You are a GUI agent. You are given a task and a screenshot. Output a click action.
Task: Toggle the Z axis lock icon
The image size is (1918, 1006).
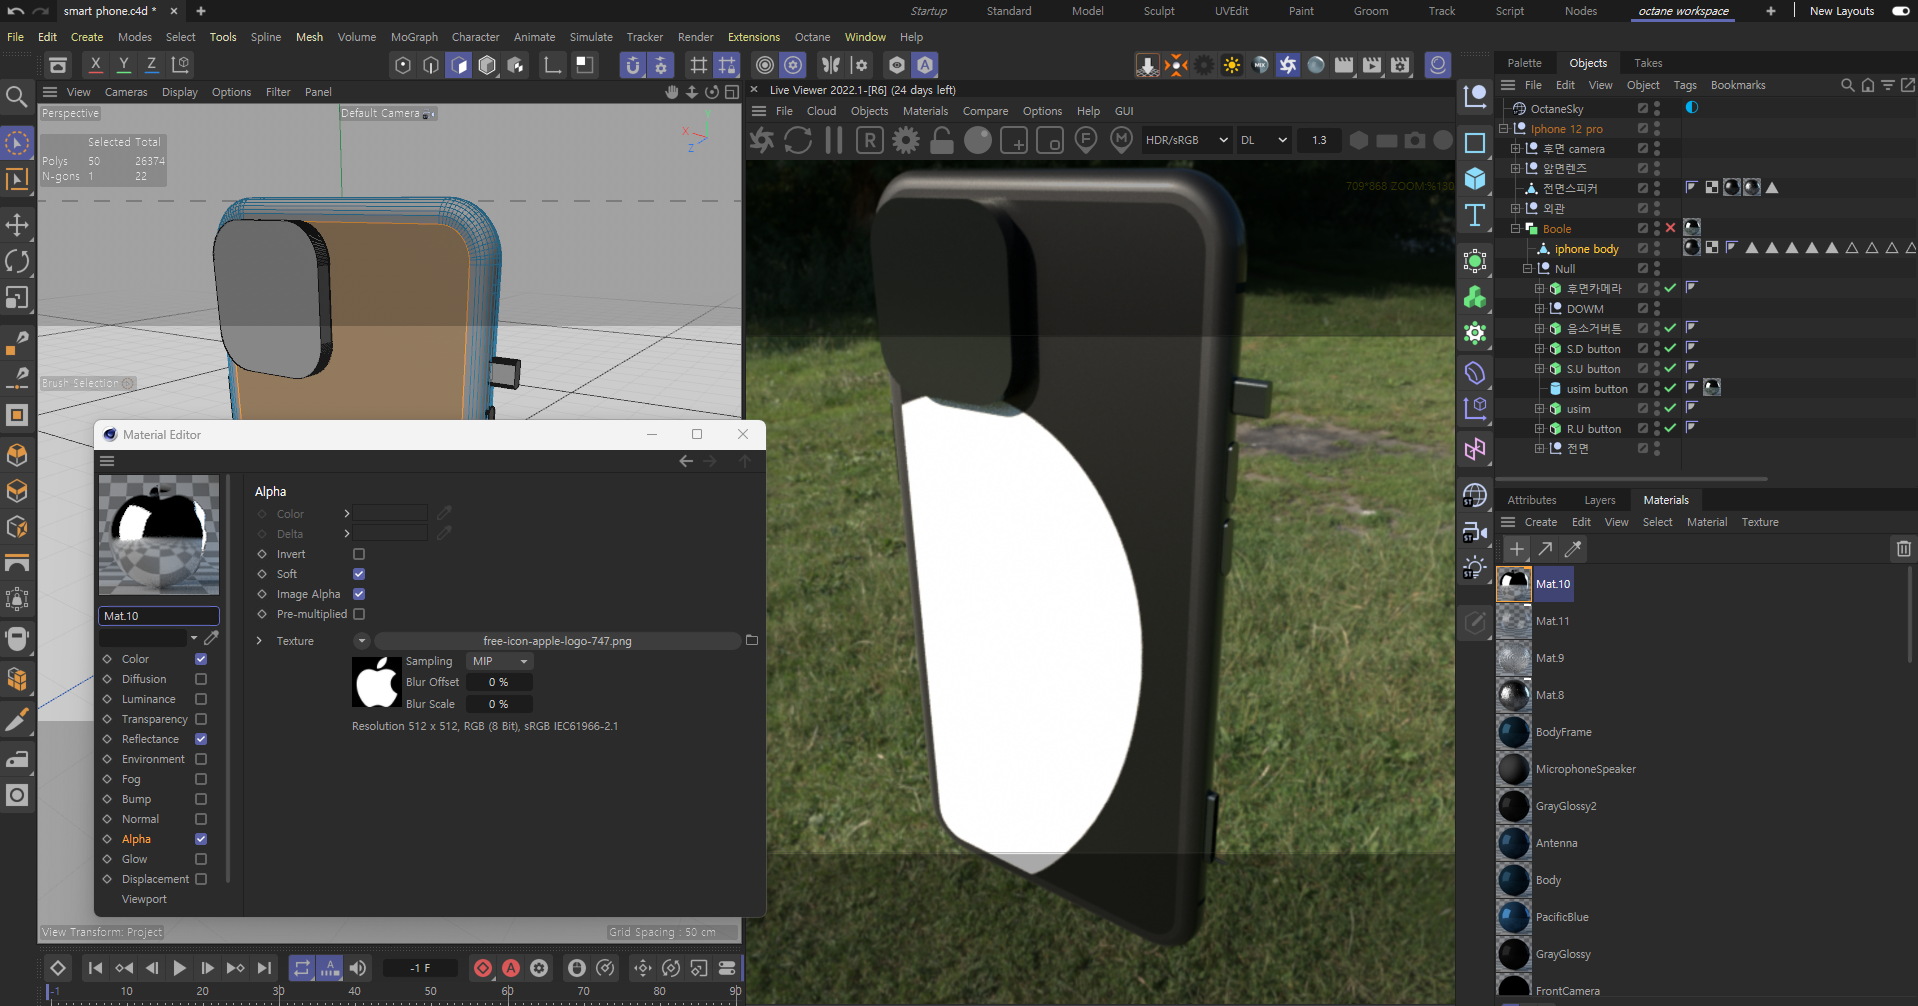[x=151, y=65]
